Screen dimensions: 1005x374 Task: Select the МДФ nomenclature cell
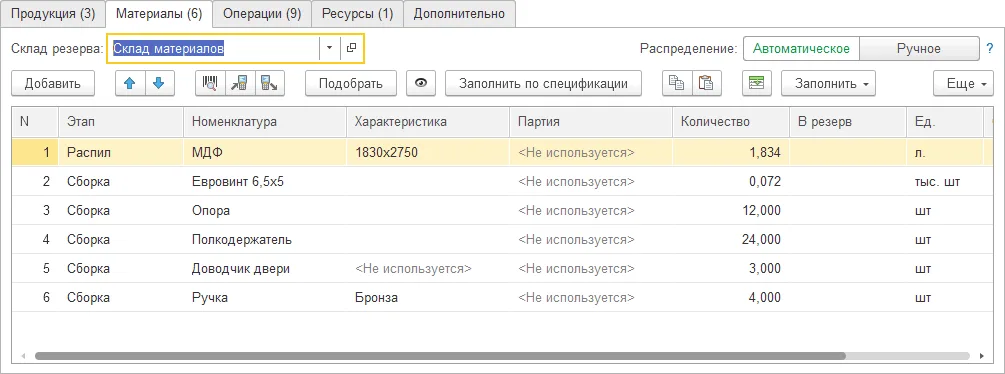[265, 152]
